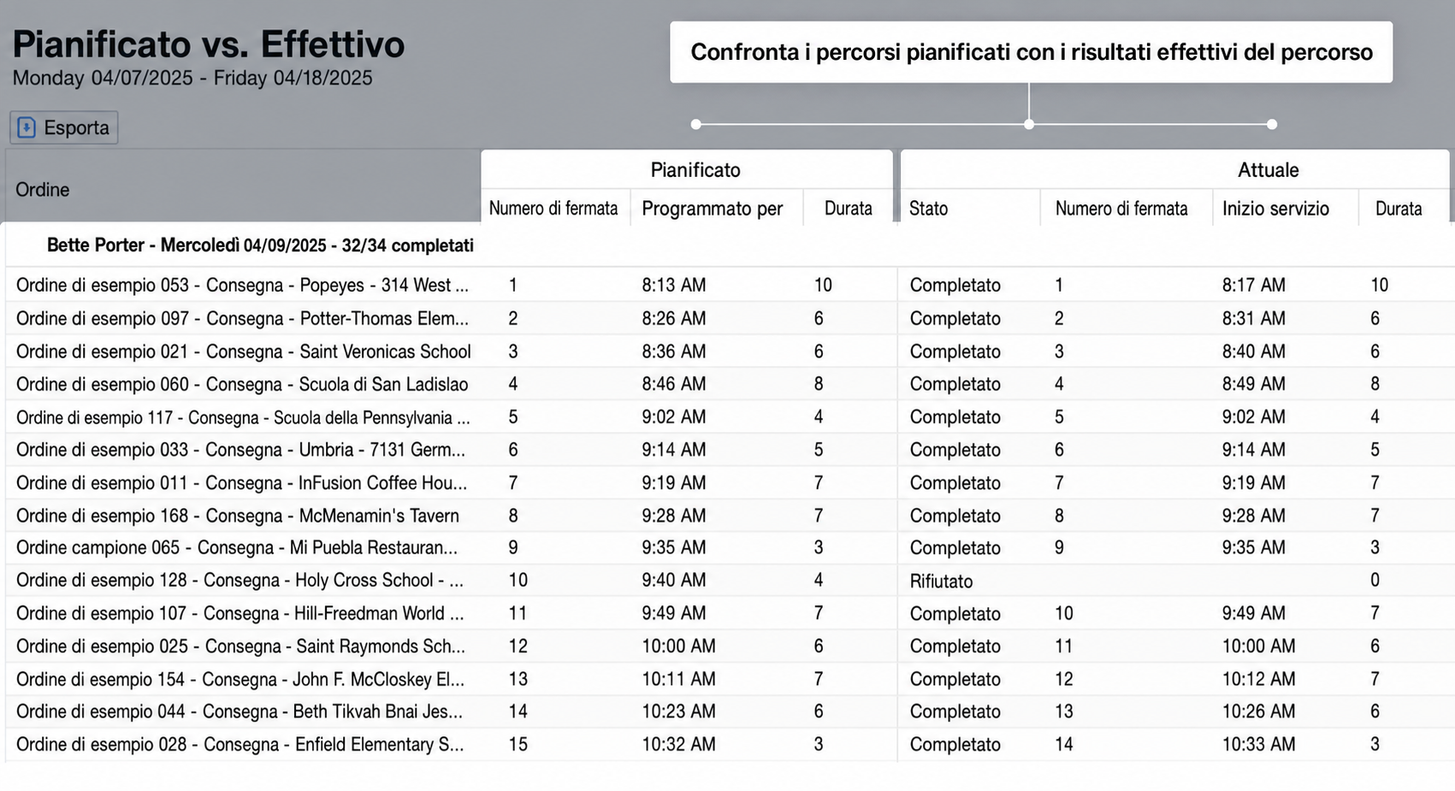Click the Pianificato vs. Effettivo page title

pos(209,44)
